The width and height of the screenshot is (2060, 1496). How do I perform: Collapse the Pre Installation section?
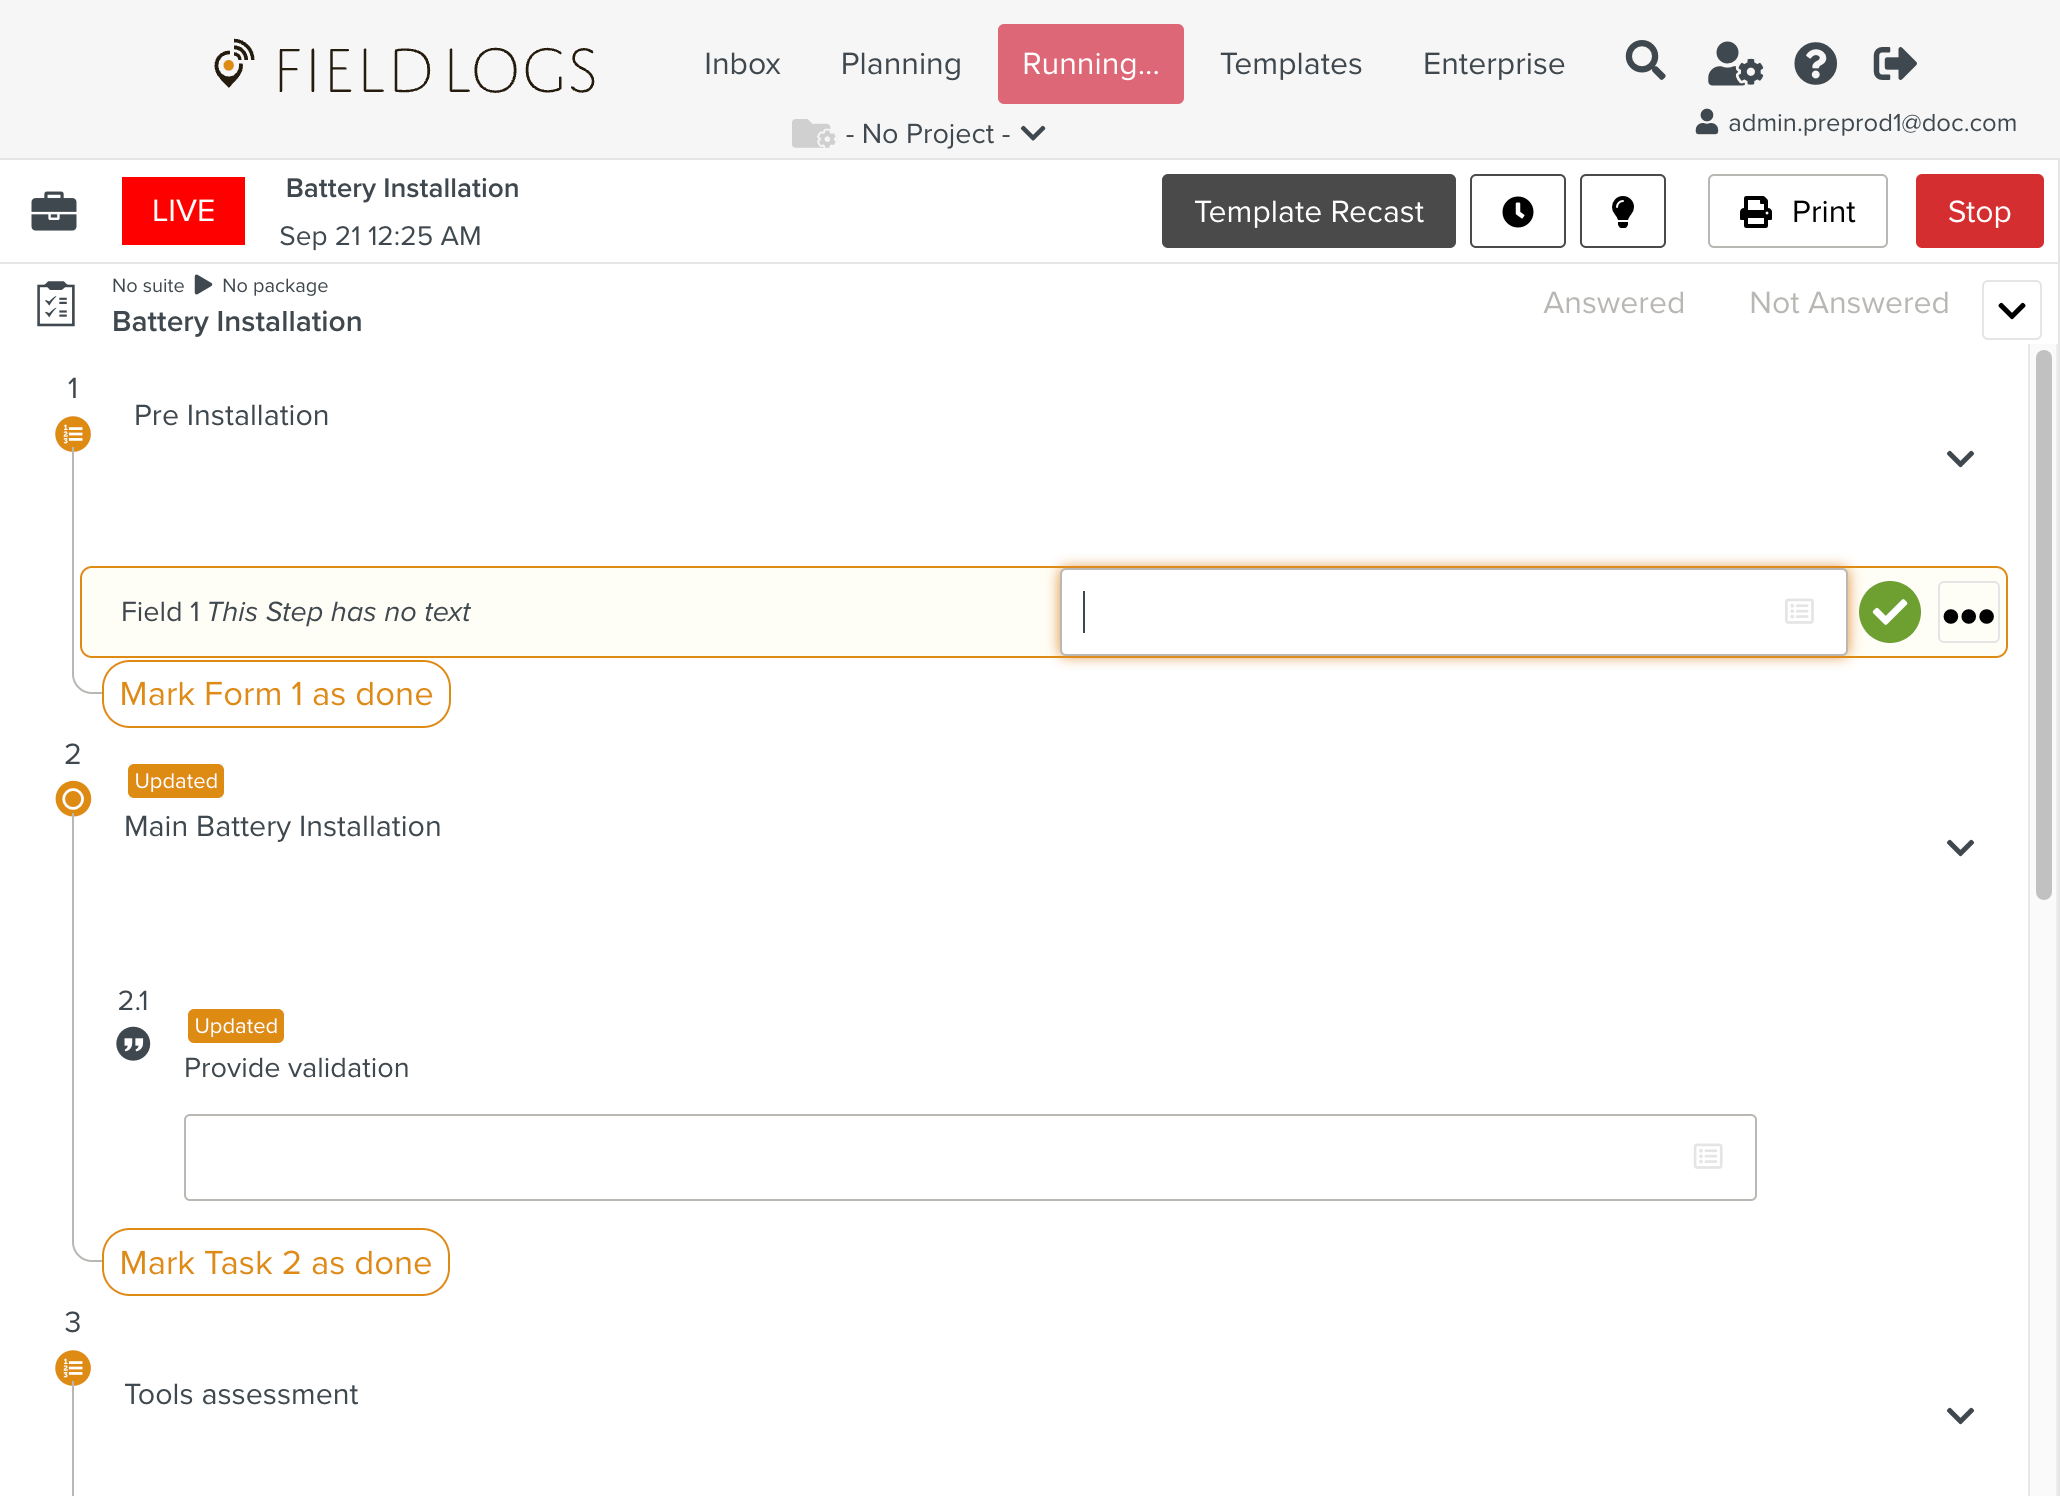(1960, 459)
